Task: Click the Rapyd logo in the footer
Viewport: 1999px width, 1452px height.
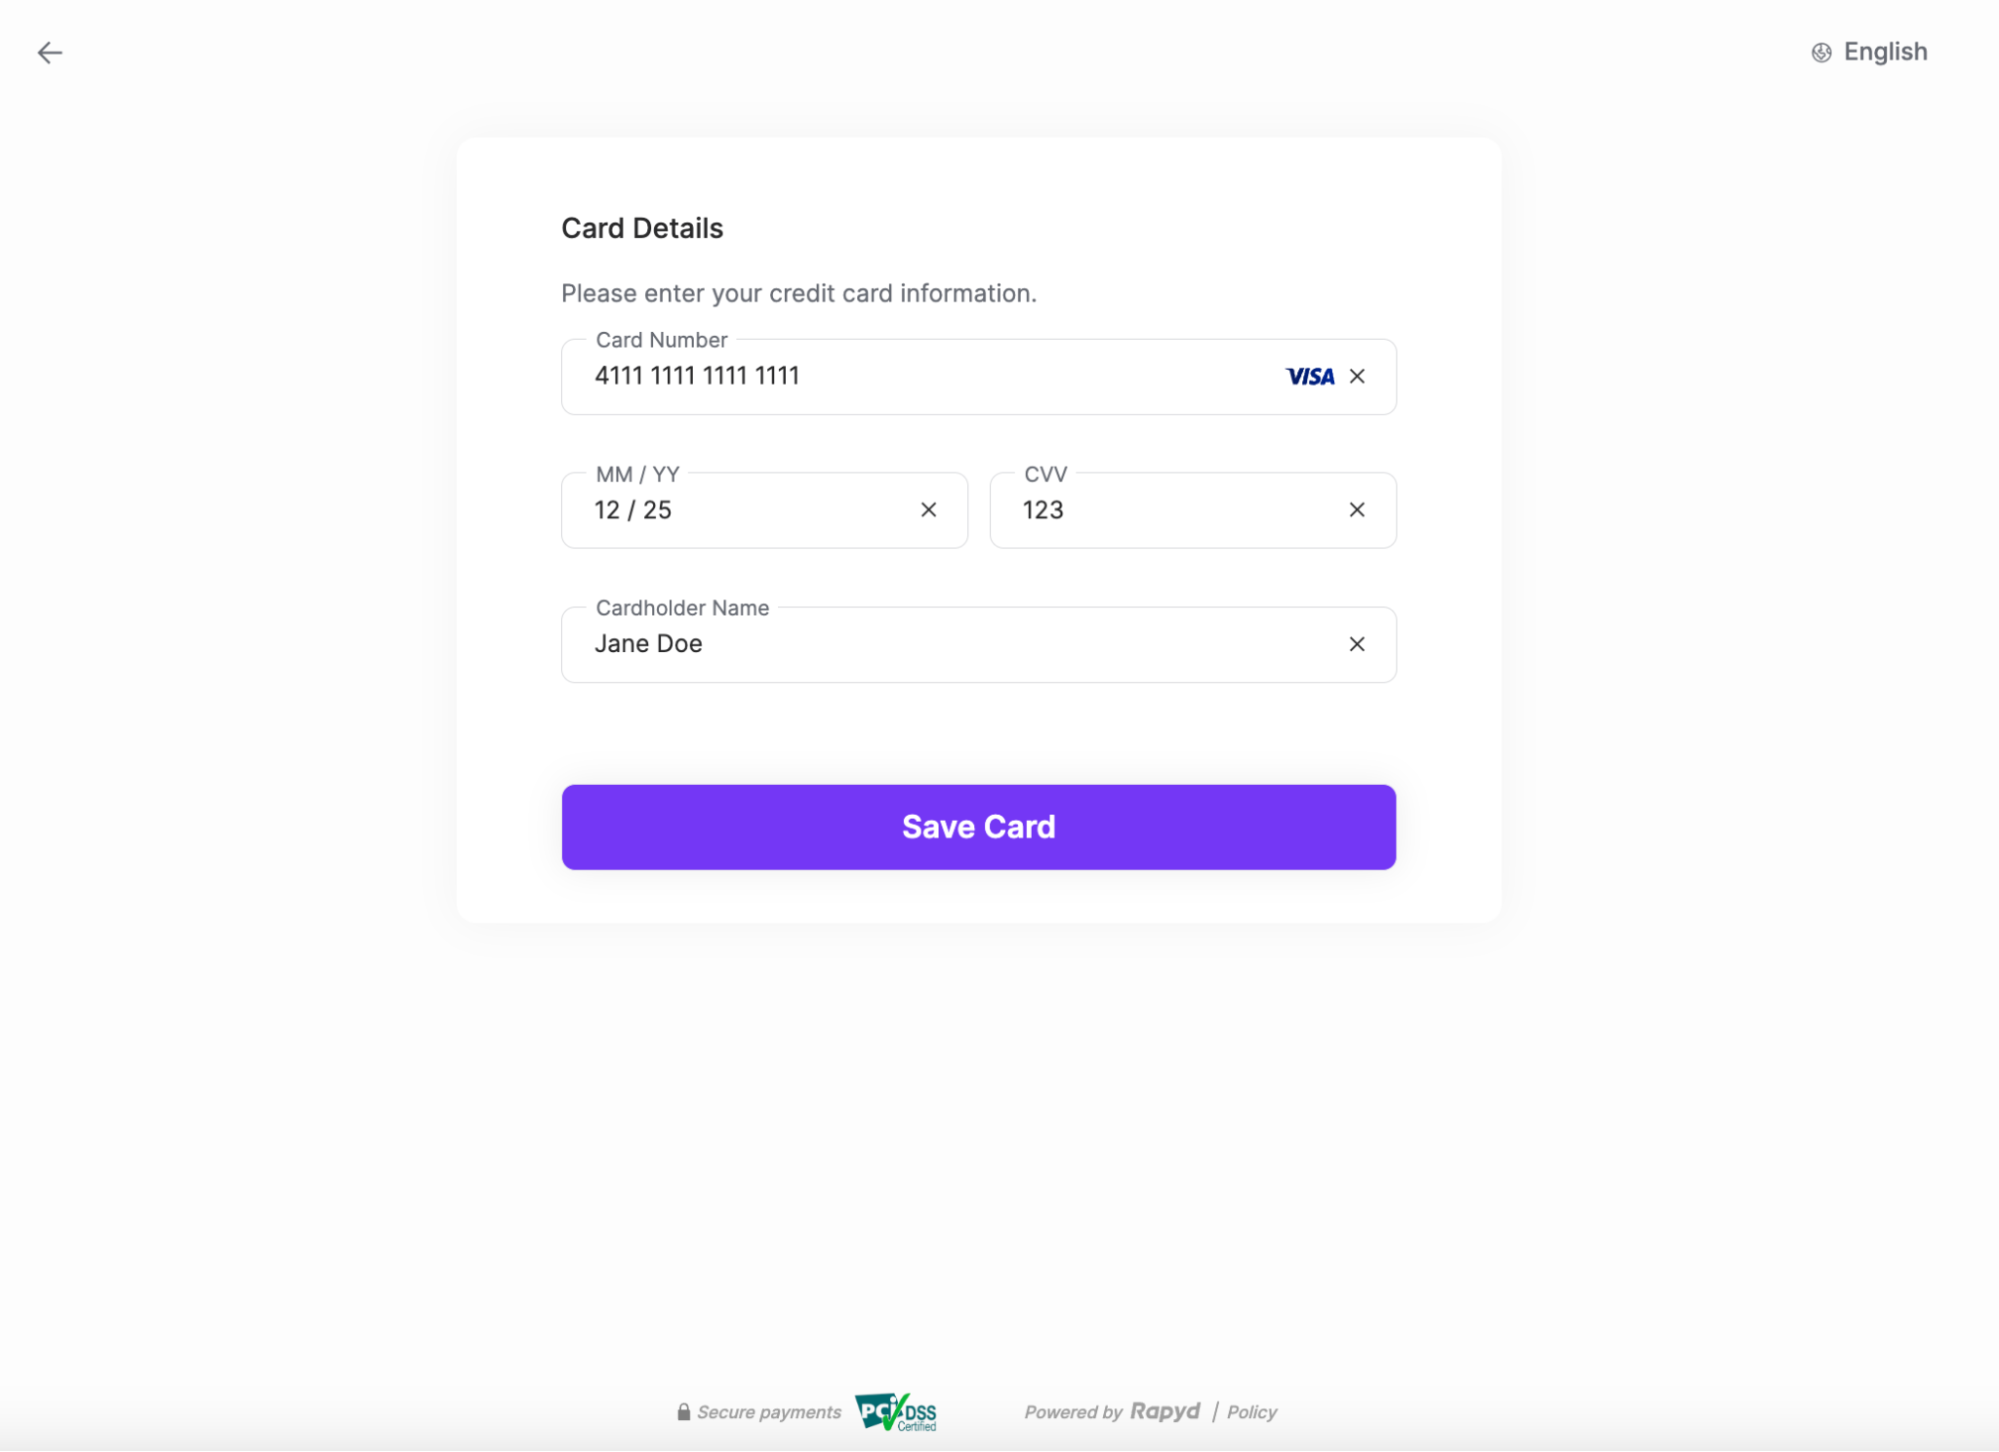Action: click(1166, 1411)
